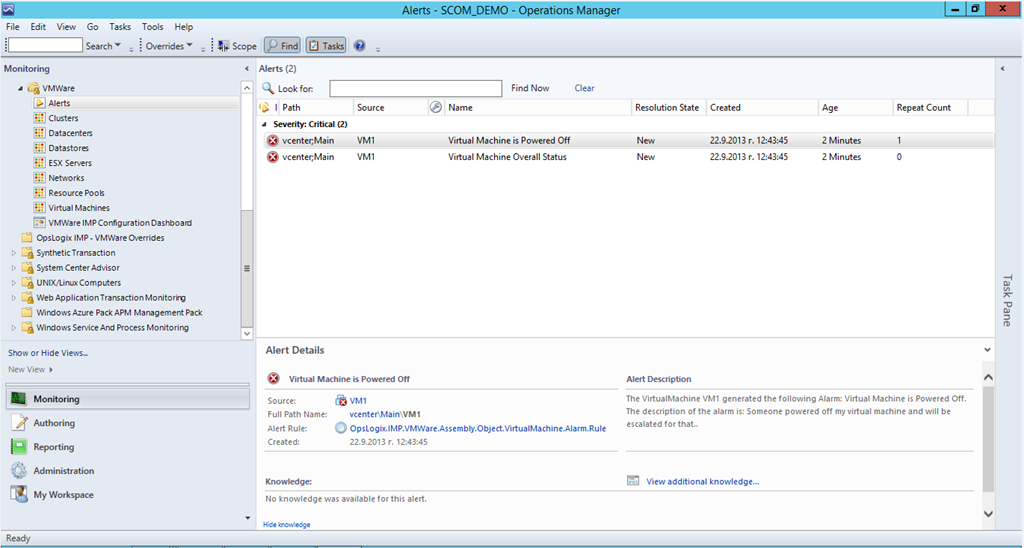
Task: Collapse the Alert Details pane chevron
Action: tap(987, 350)
